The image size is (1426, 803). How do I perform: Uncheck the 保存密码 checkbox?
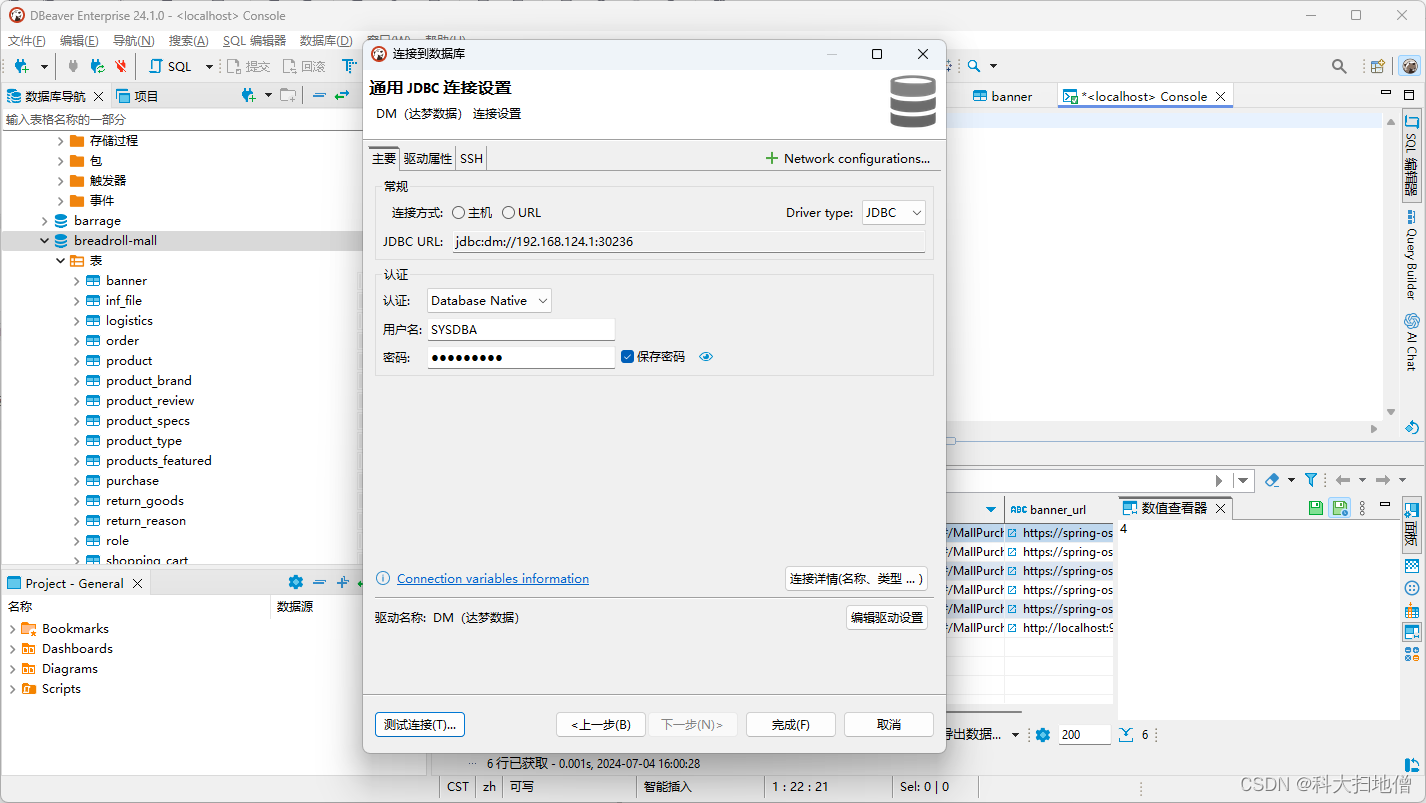[628, 357]
